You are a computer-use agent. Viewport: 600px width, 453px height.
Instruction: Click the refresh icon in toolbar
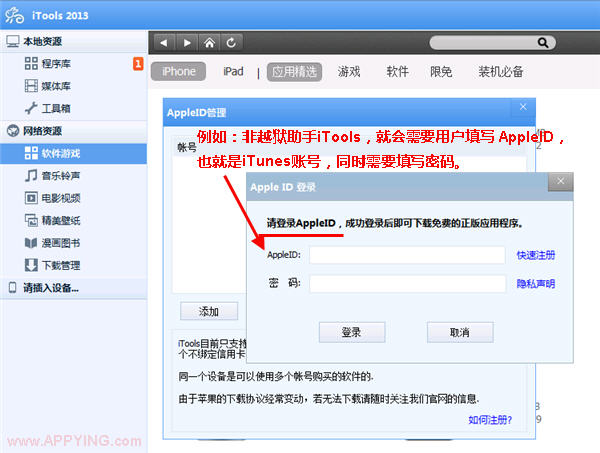[x=232, y=42]
